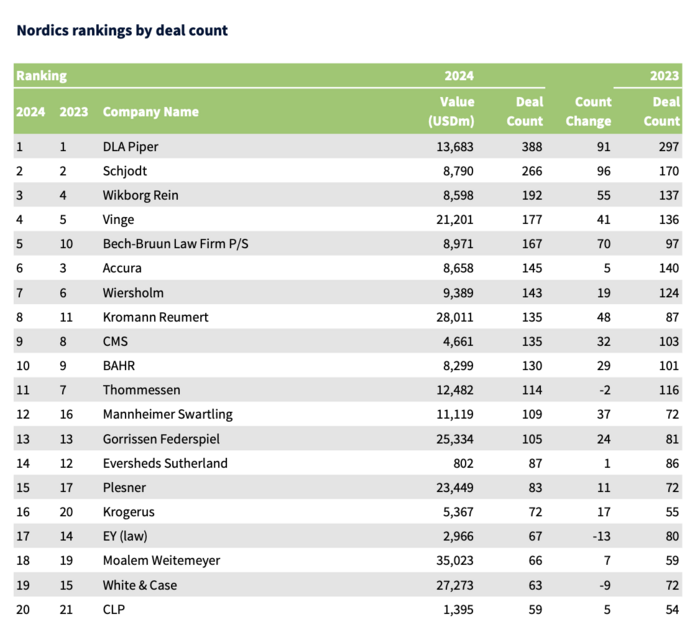Select the 'Mannheimer Swartling' company name
Screen dimensions: 700x632
click(167, 414)
